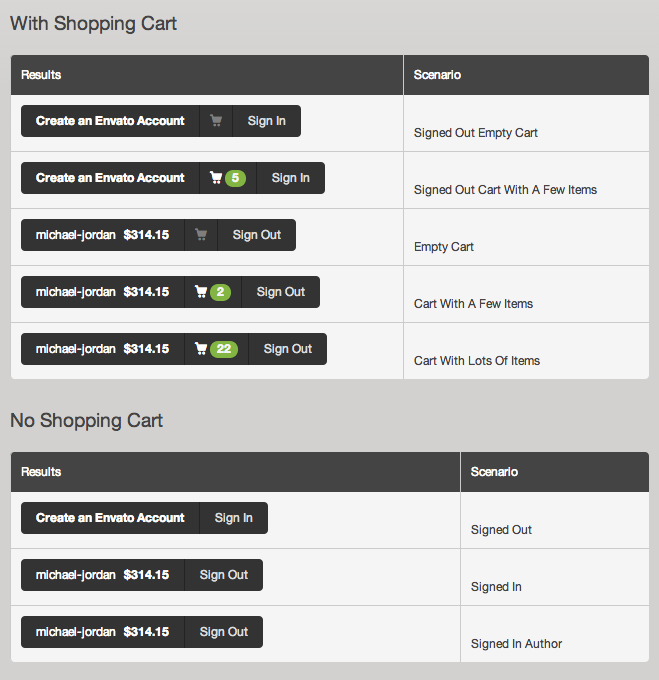The height and width of the screenshot is (680, 659).
Task: Click $314.15 balance in the 2-item cart row
Action: pyautogui.click(x=147, y=292)
